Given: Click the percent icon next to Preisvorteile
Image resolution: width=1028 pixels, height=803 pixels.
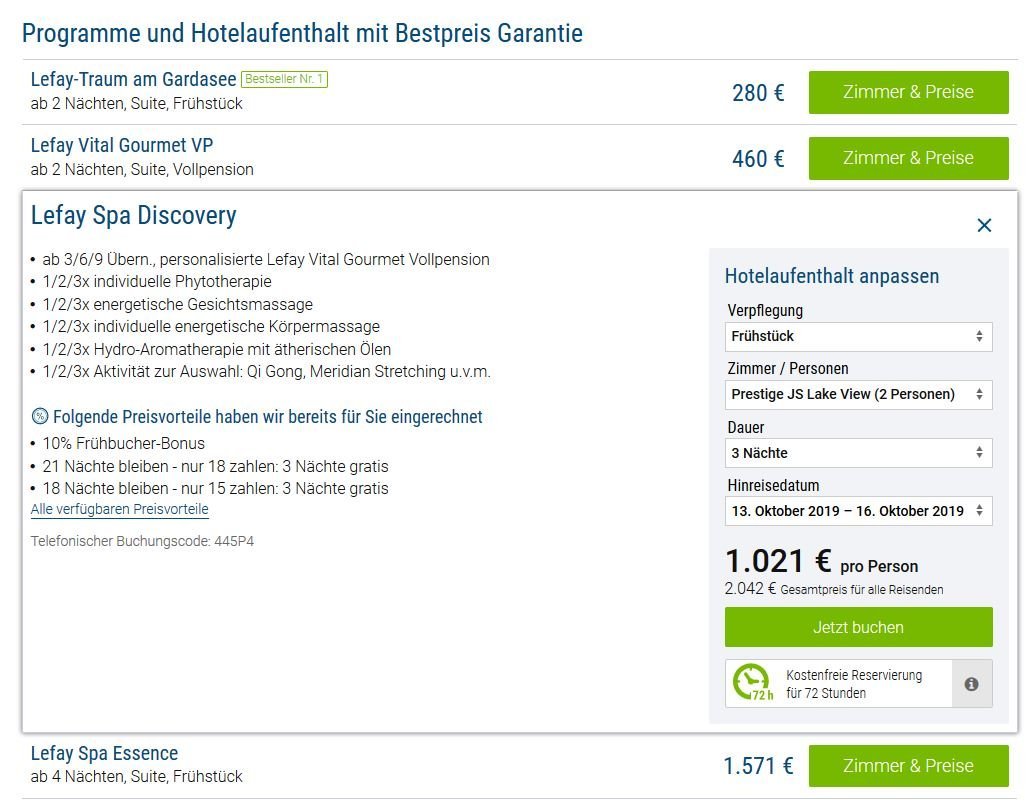Looking at the screenshot, I should click(39, 417).
